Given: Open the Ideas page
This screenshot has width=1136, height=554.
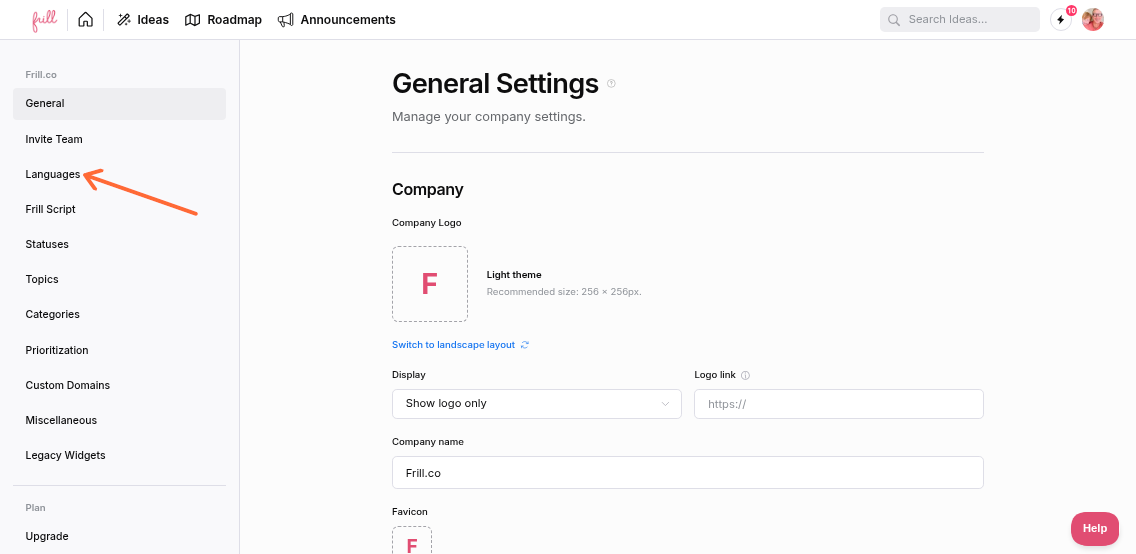Looking at the screenshot, I should (143, 20).
